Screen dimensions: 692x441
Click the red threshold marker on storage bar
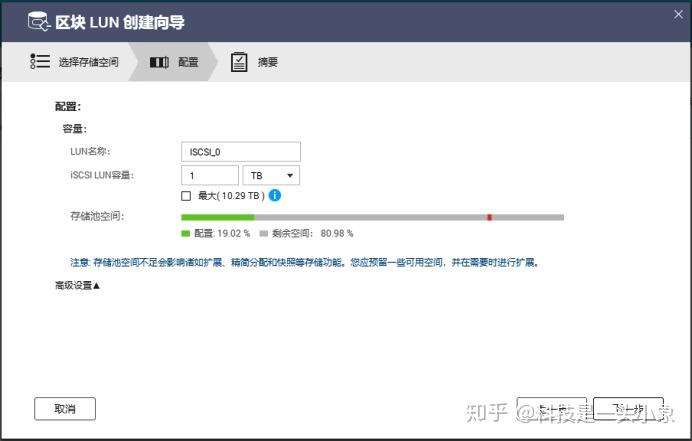click(x=489, y=217)
